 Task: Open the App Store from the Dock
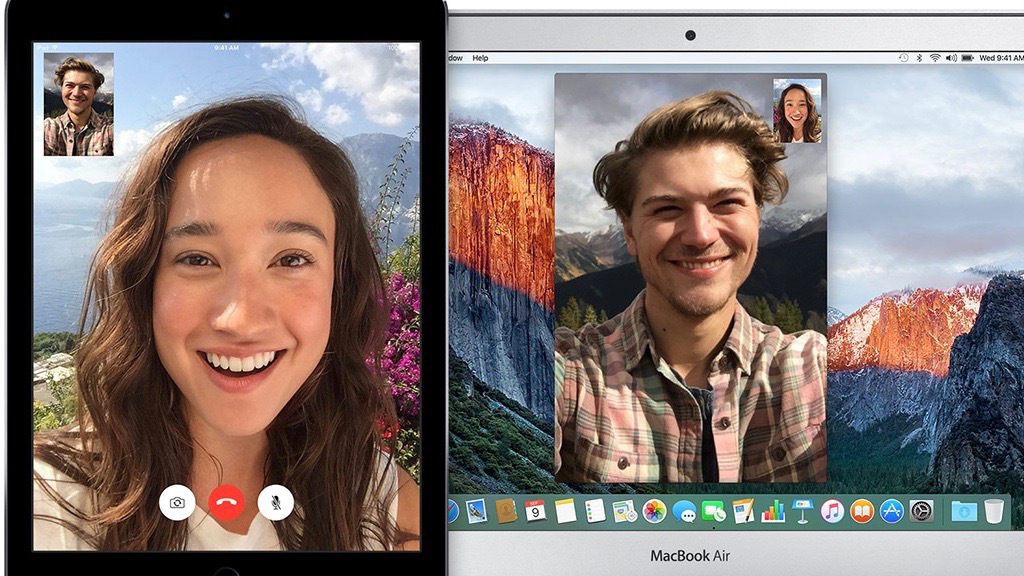[893, 512]
